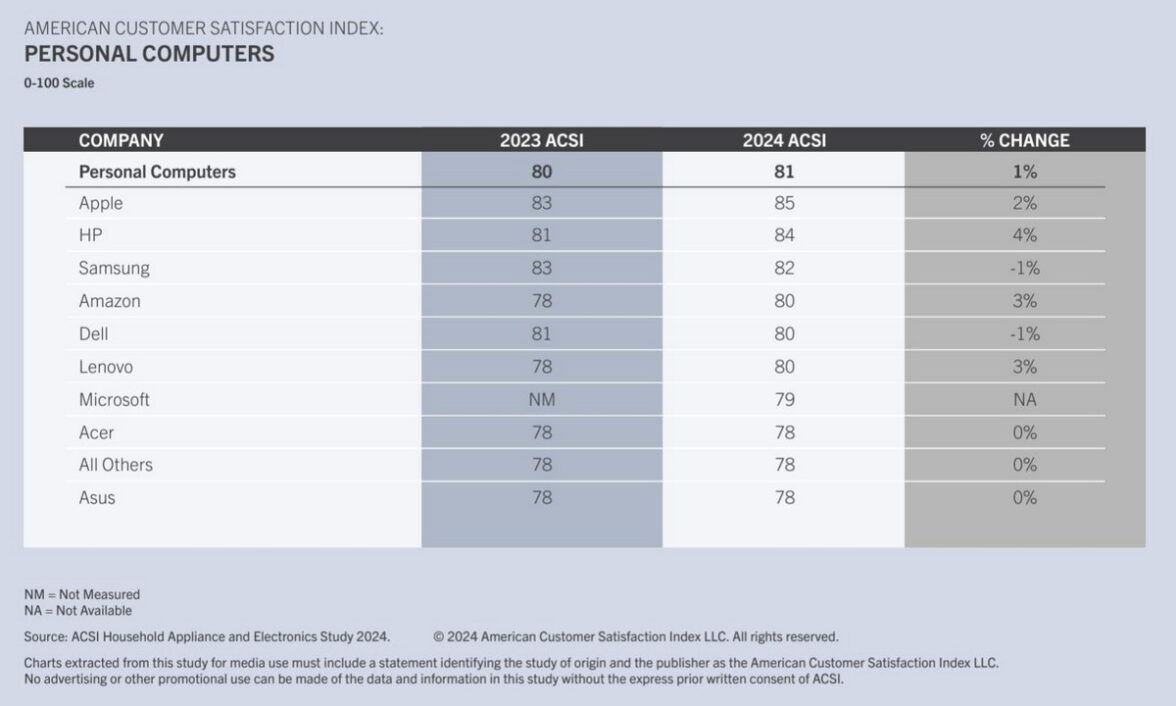Click the 2023 ACSI column header
This screenshot has height=706, width=1176.
tap(541, 140)
